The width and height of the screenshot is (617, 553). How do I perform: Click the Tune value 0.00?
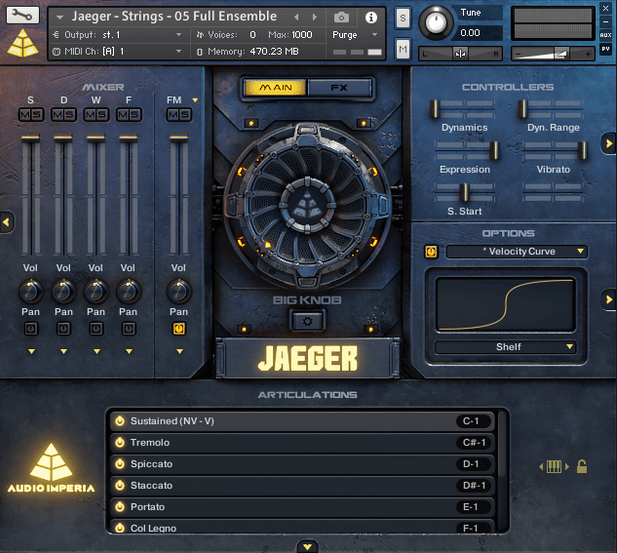point(470,33)
